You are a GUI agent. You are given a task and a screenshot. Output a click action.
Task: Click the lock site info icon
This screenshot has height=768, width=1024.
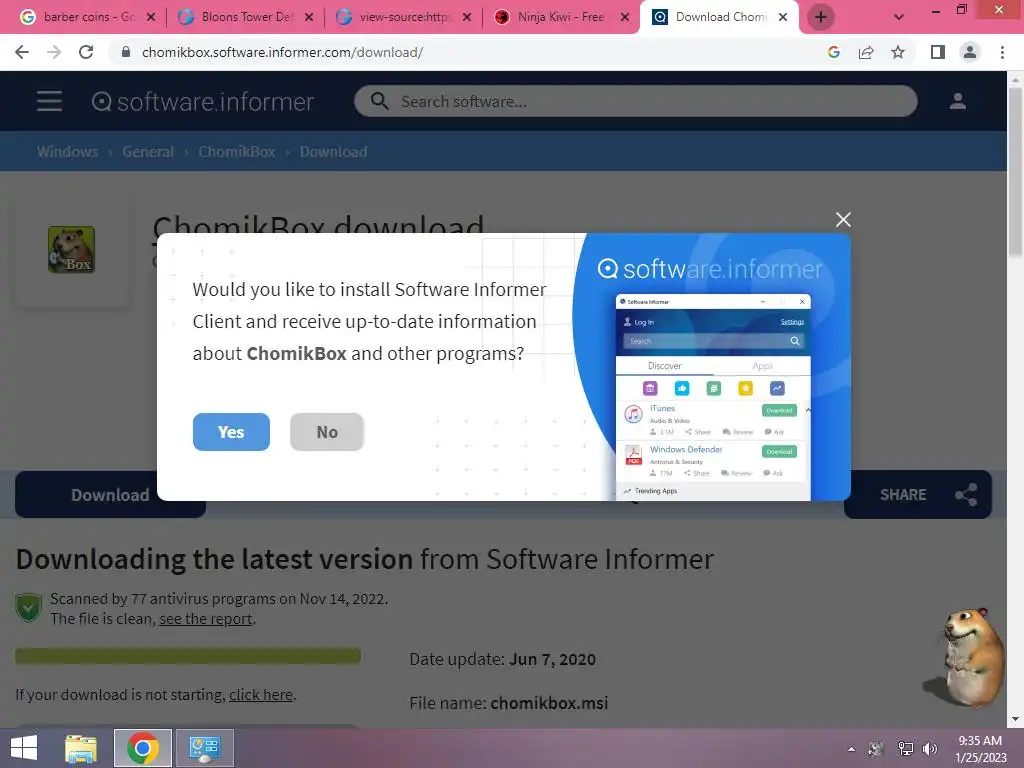(126, 52)
